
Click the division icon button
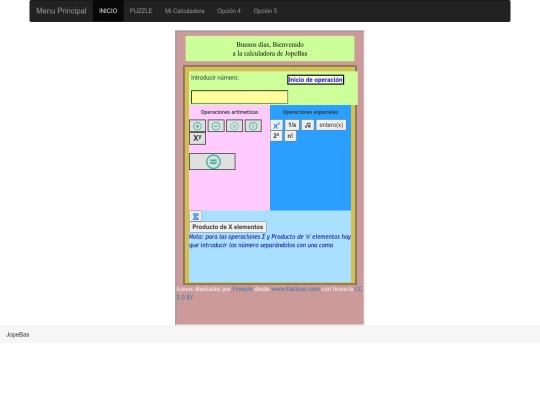click(253, 126)
